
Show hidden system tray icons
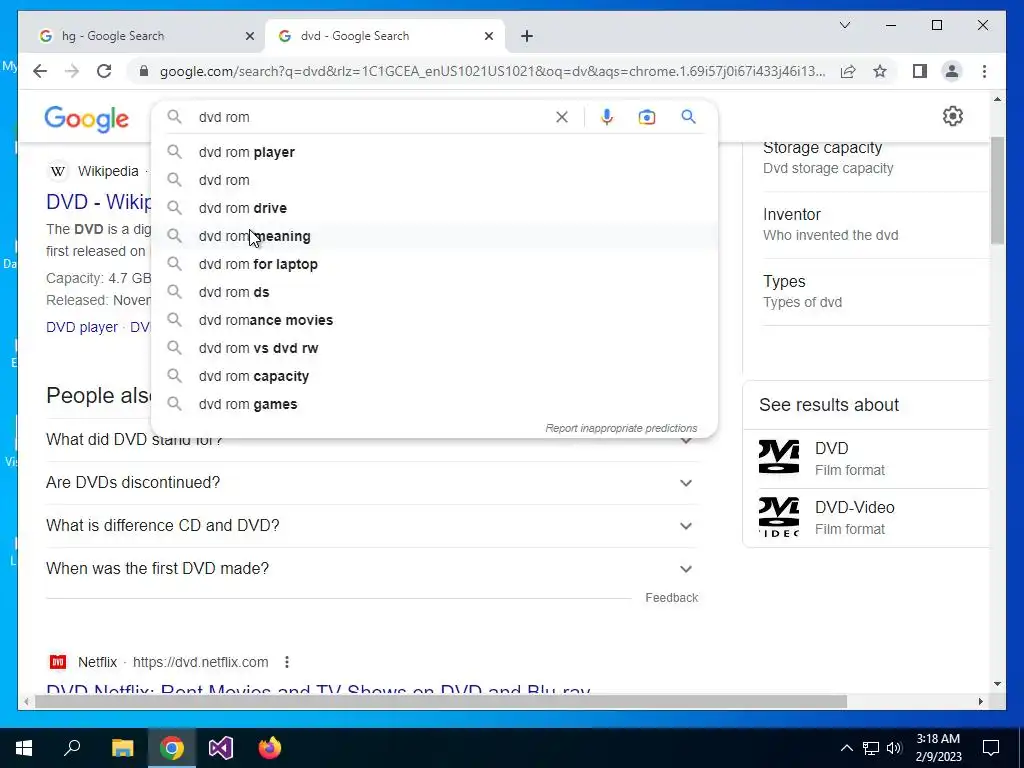[846, 748]
